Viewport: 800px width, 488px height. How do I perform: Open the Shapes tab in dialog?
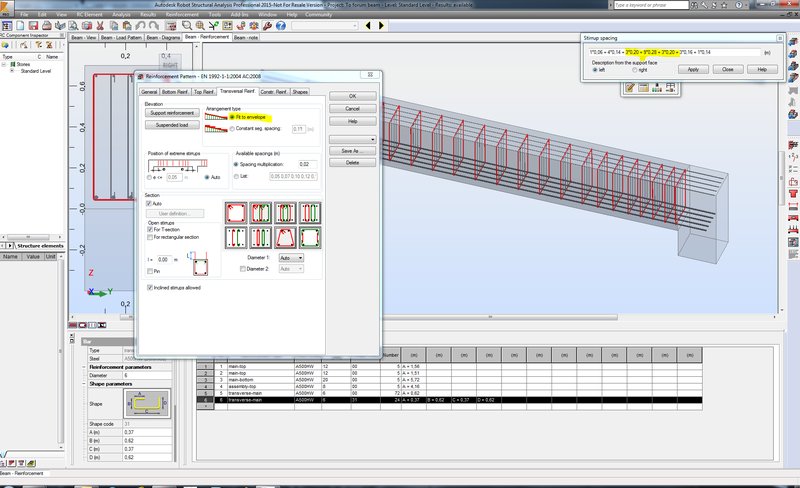click(300, 92)
